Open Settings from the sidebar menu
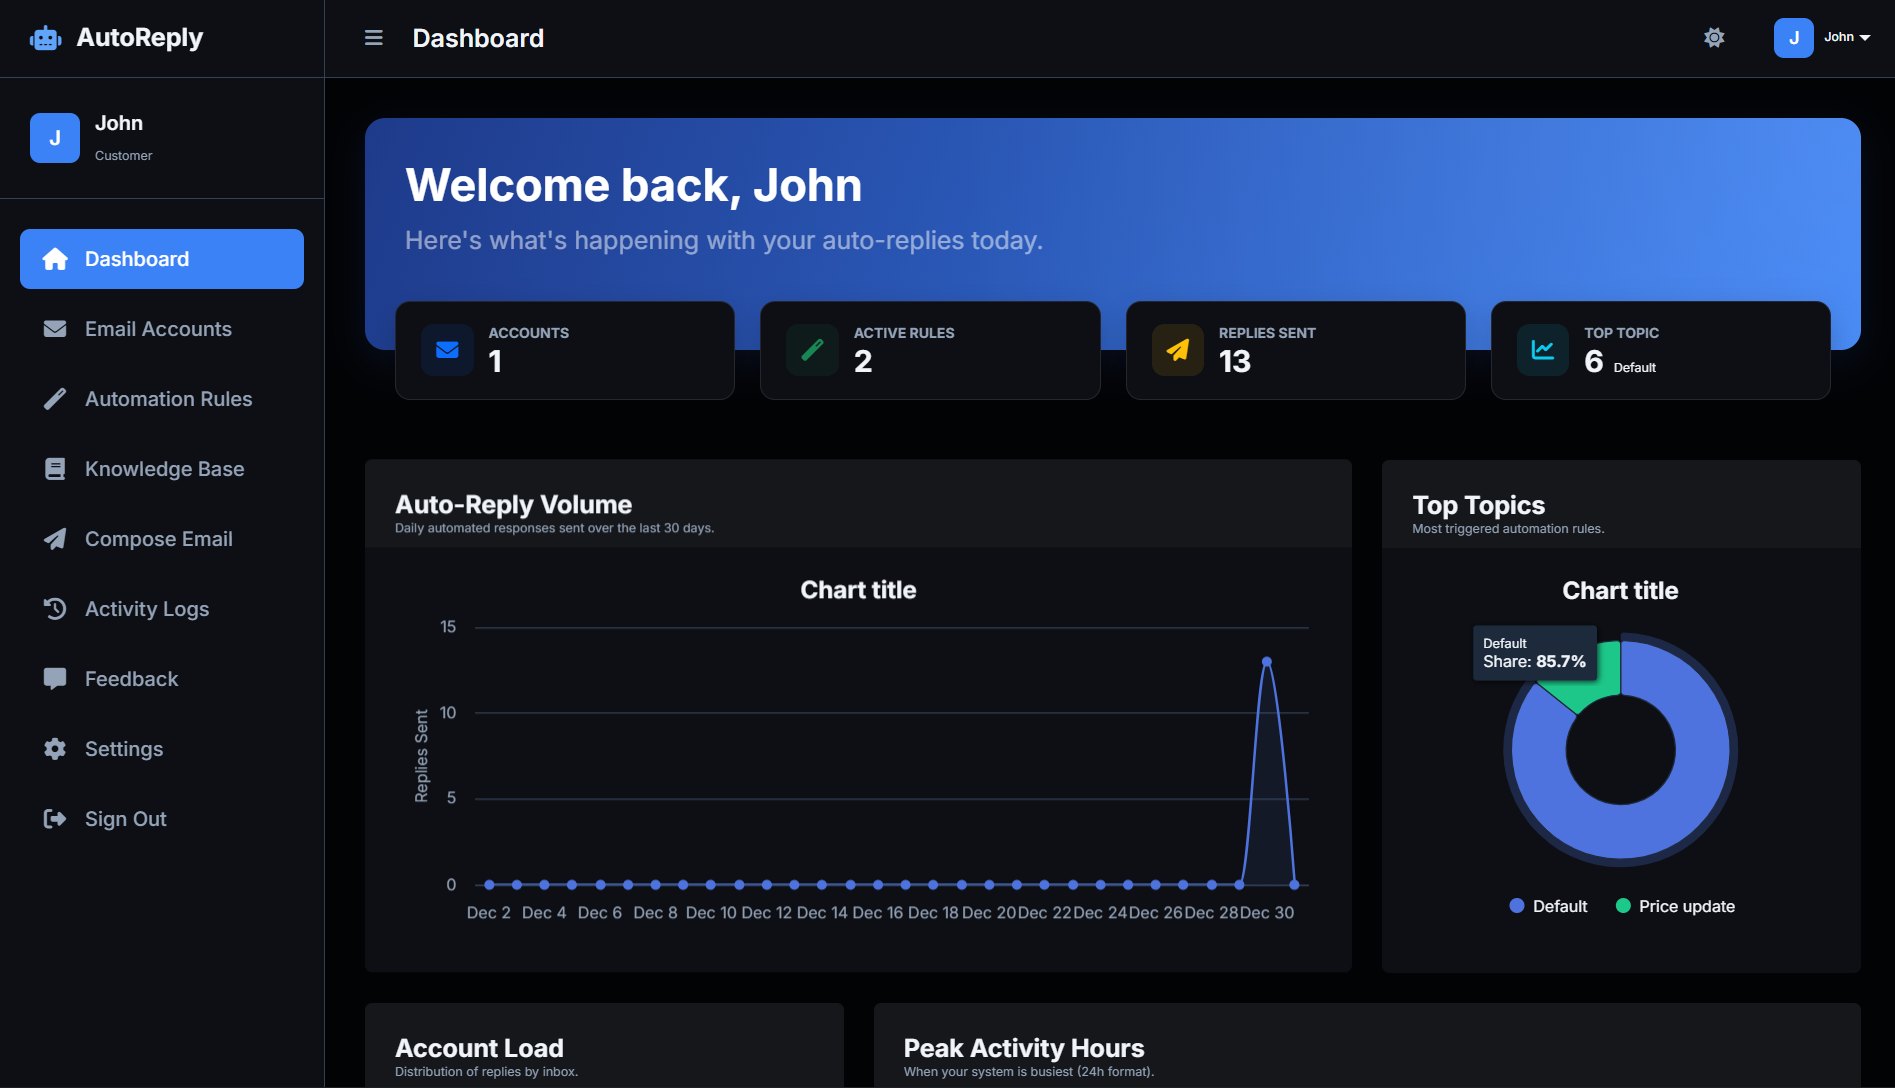This screenshot has height=1088, width=1895. pos(123,748)
